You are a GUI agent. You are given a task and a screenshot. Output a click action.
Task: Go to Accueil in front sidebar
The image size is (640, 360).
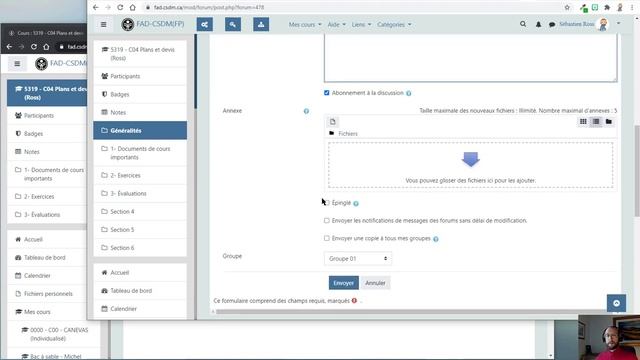point(140,273)
